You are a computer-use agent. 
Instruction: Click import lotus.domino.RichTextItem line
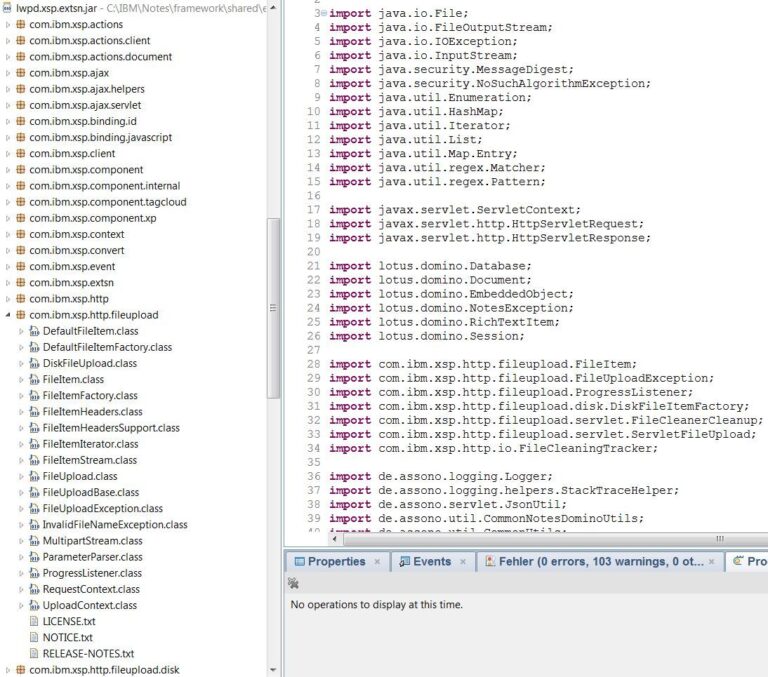pos(444,322)
